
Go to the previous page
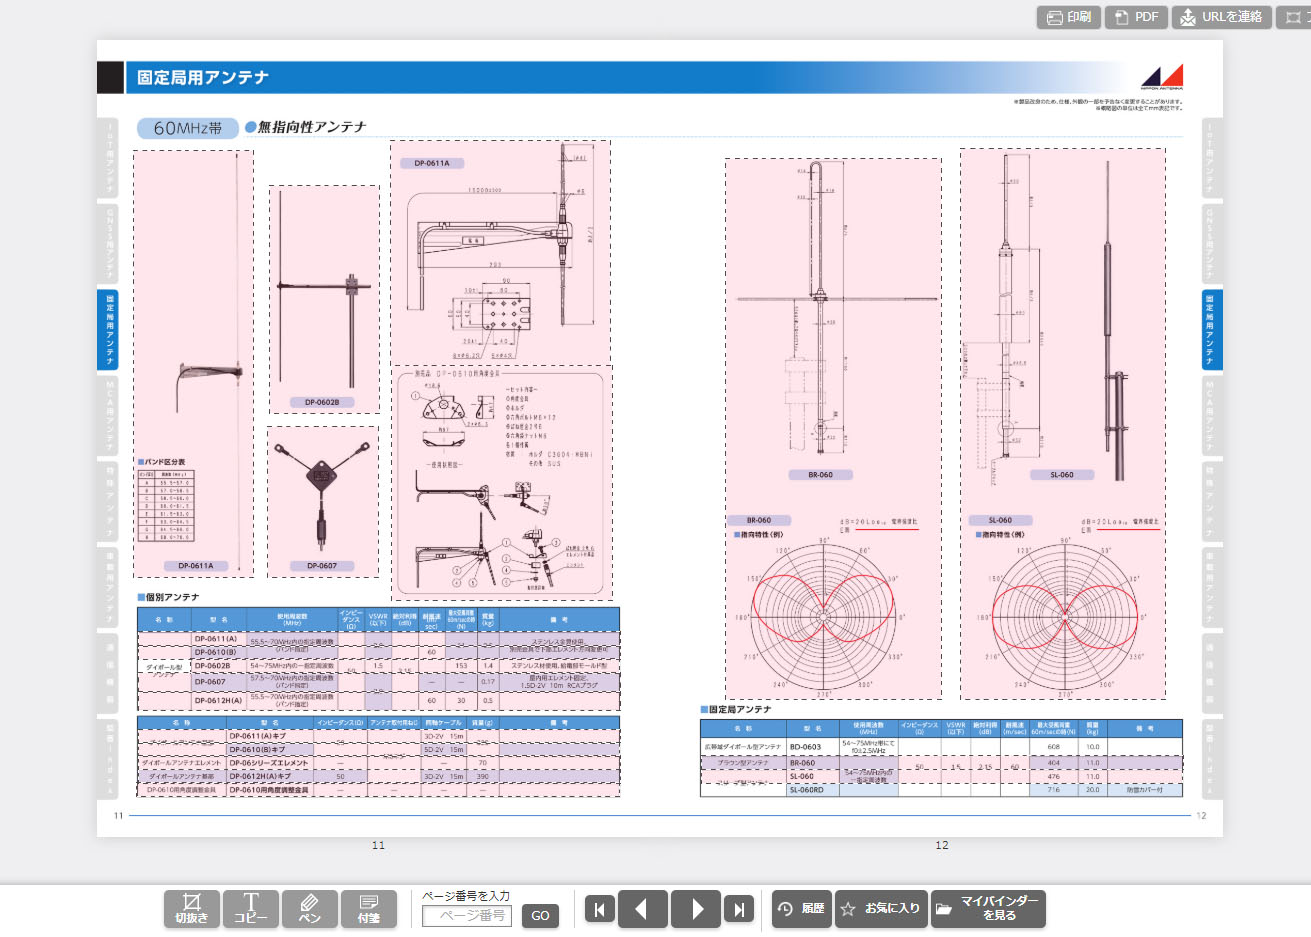point(642,909)
